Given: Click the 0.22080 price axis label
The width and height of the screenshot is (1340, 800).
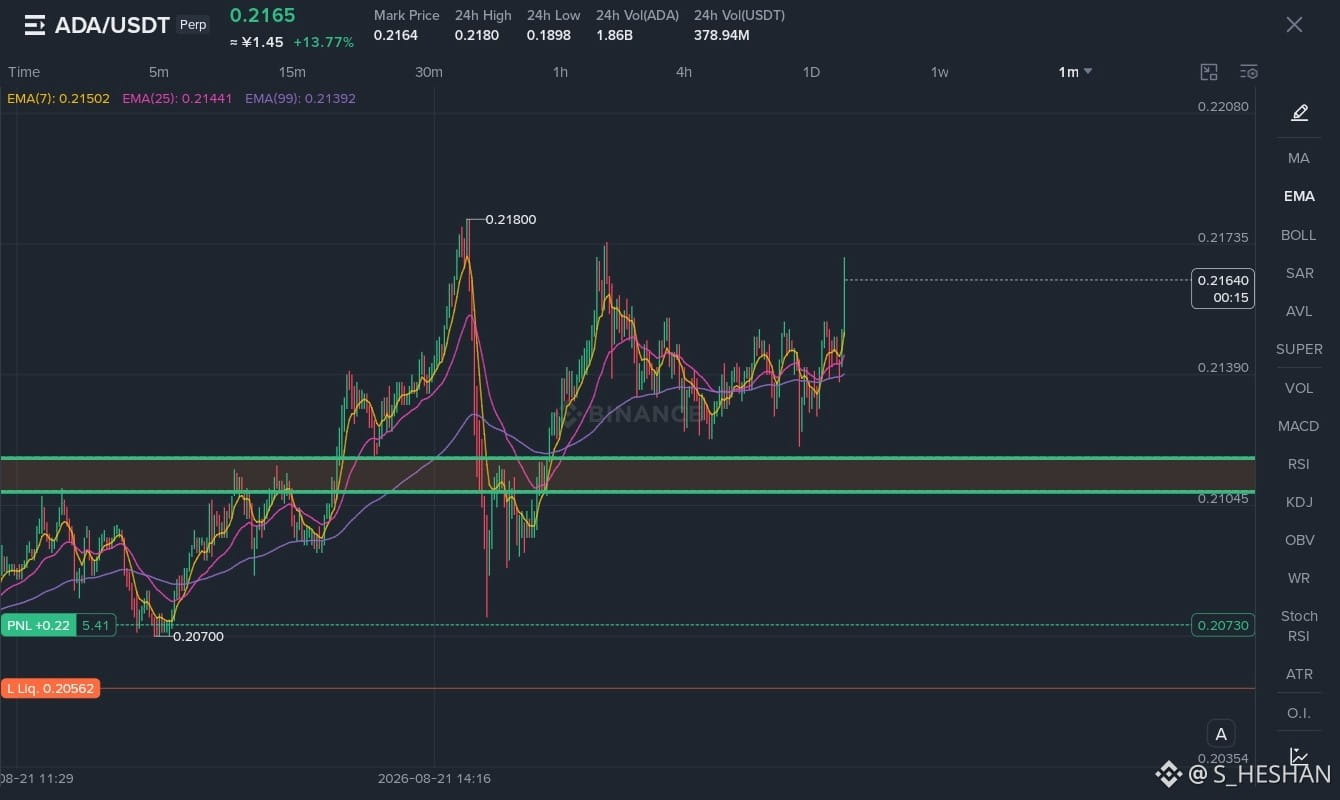Looking at the screenshot, I should tap(1223, 106).
